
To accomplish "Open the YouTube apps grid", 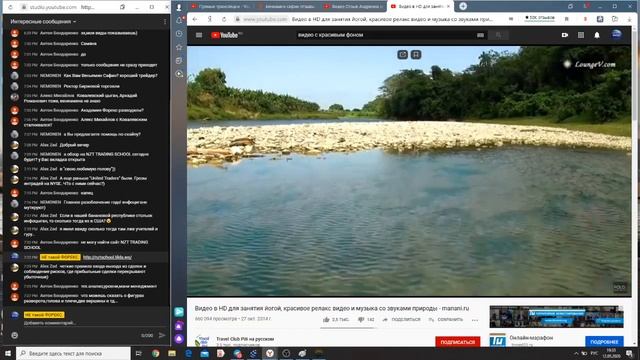I will point(581,35).
